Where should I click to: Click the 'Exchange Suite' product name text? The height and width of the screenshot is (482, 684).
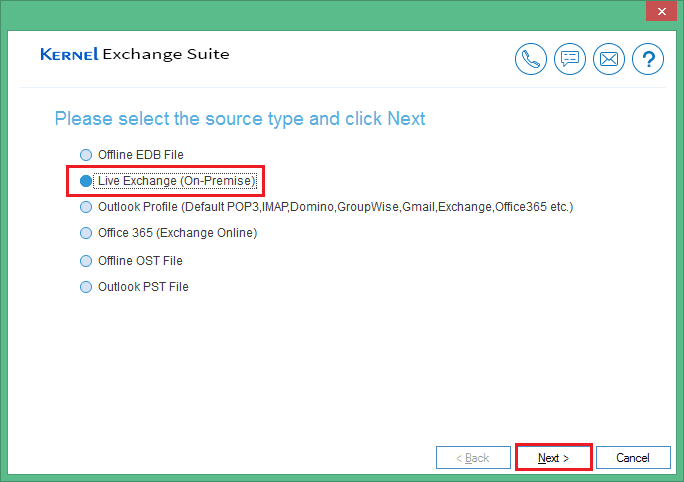166,54
